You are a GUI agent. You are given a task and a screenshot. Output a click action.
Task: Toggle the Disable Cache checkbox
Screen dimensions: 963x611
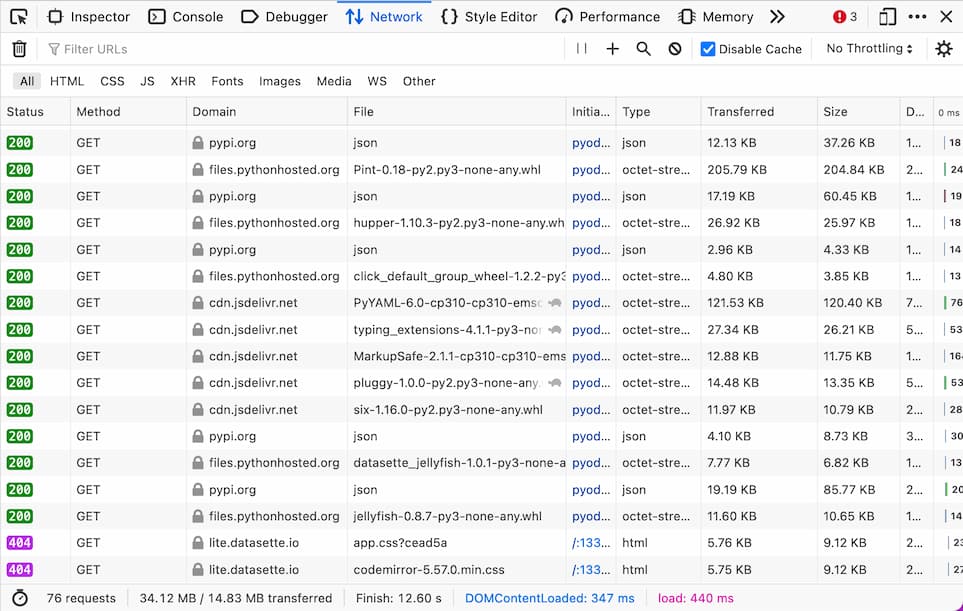tap(708, 49)
